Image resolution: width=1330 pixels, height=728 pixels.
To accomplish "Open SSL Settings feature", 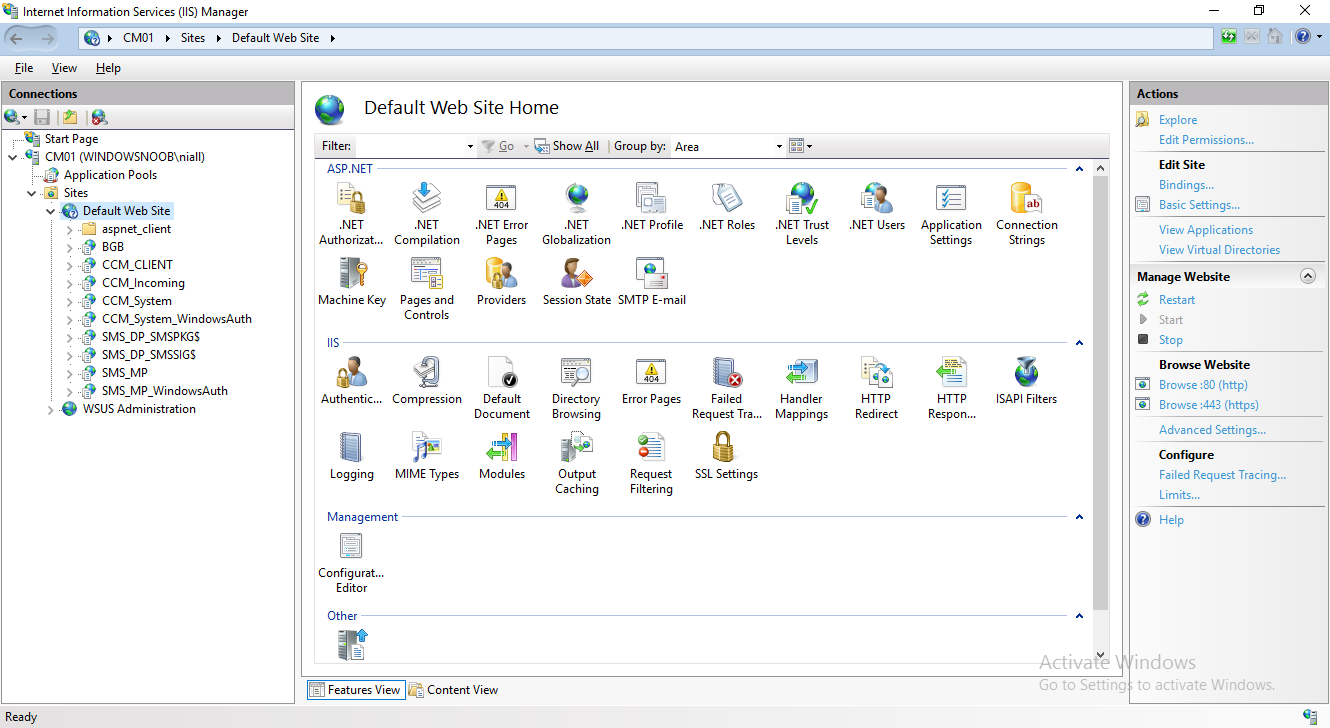I will [x=727, y=456].
